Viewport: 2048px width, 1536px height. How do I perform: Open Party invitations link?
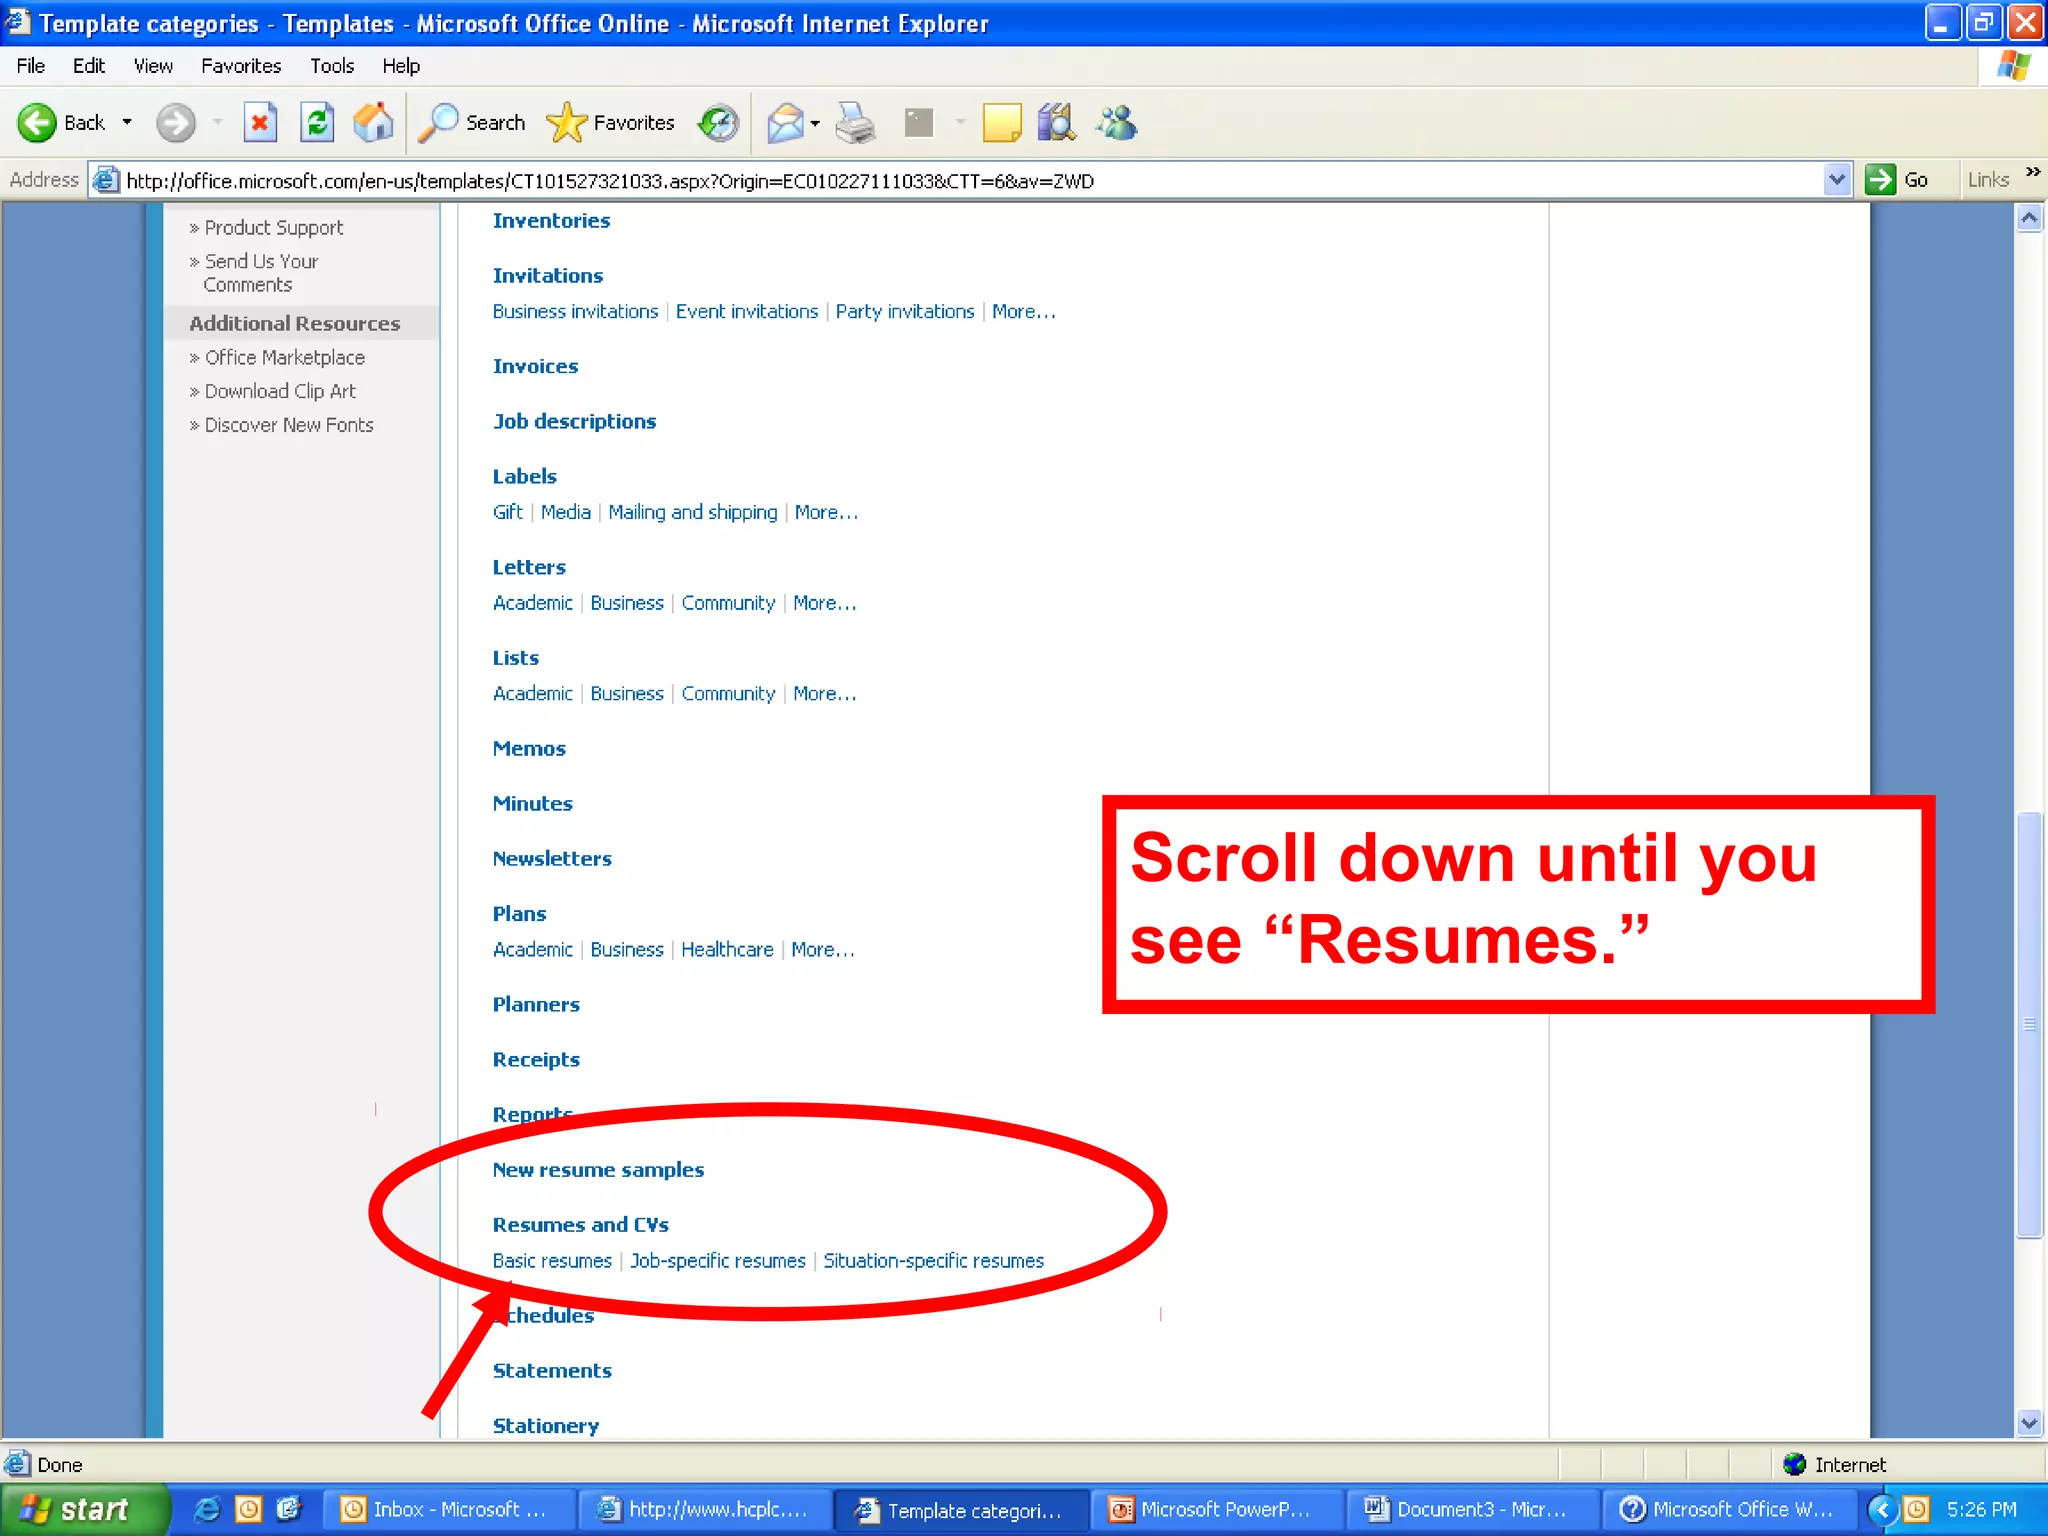tap(904, 312)
